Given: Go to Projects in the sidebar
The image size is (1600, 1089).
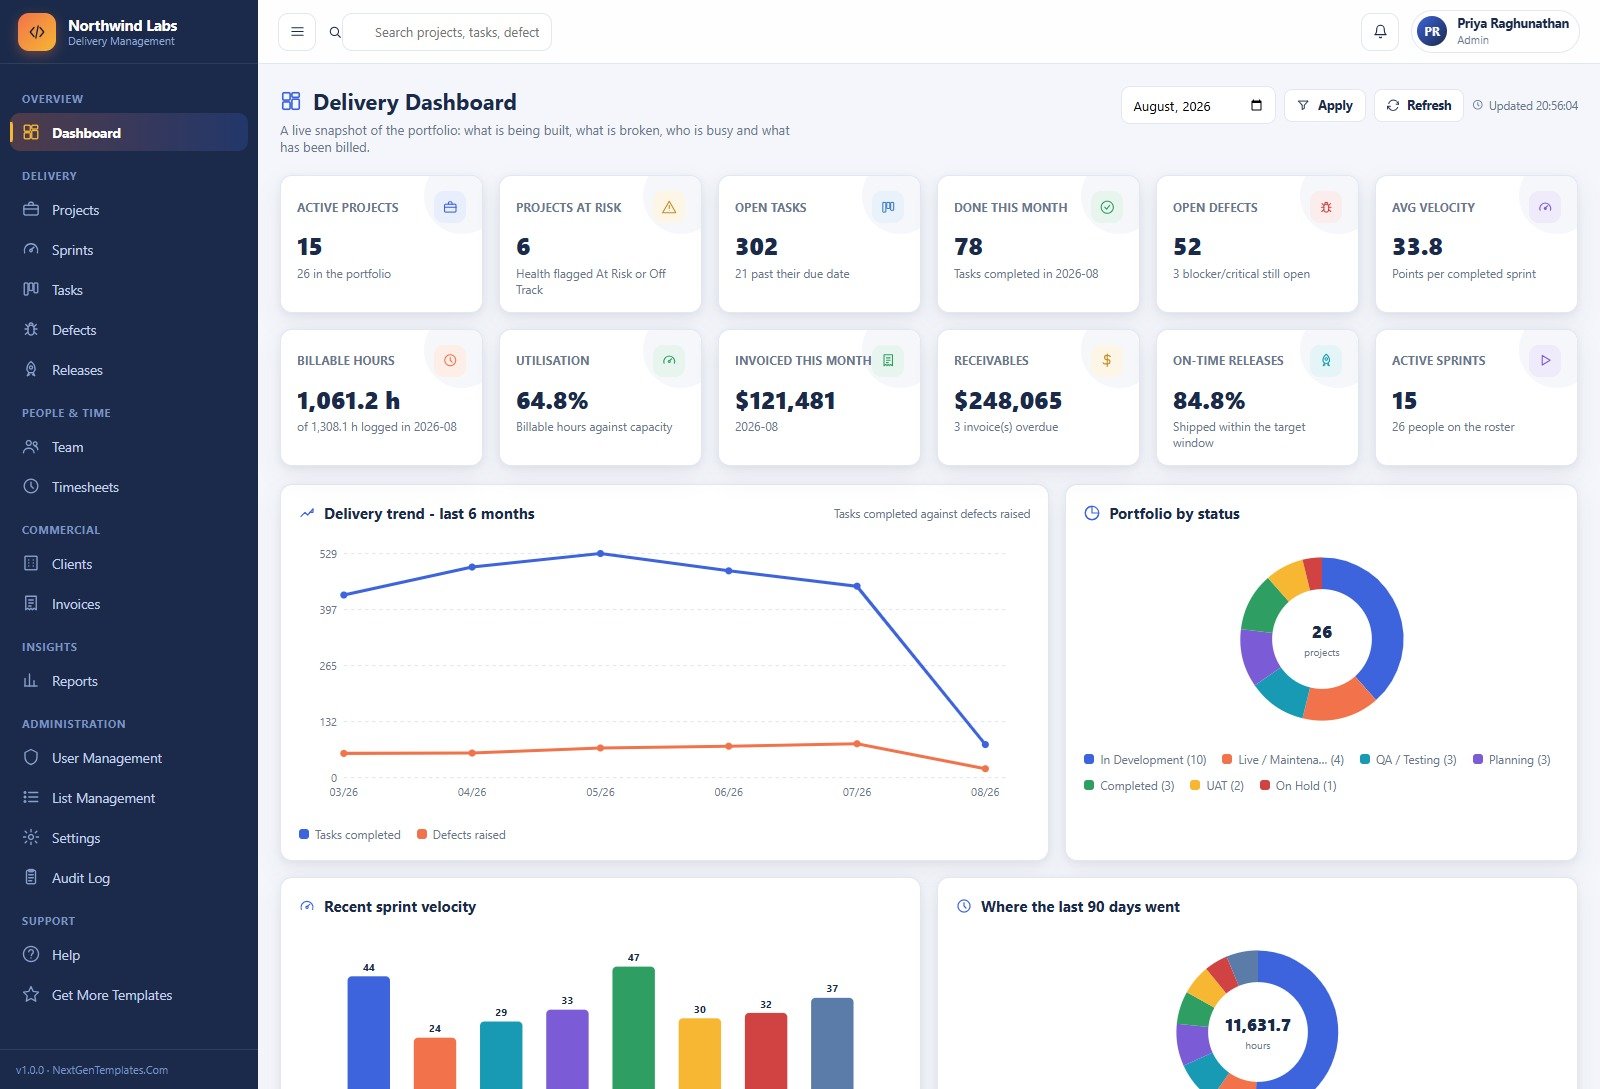Looking at the screenshot, I should point(129,210).
